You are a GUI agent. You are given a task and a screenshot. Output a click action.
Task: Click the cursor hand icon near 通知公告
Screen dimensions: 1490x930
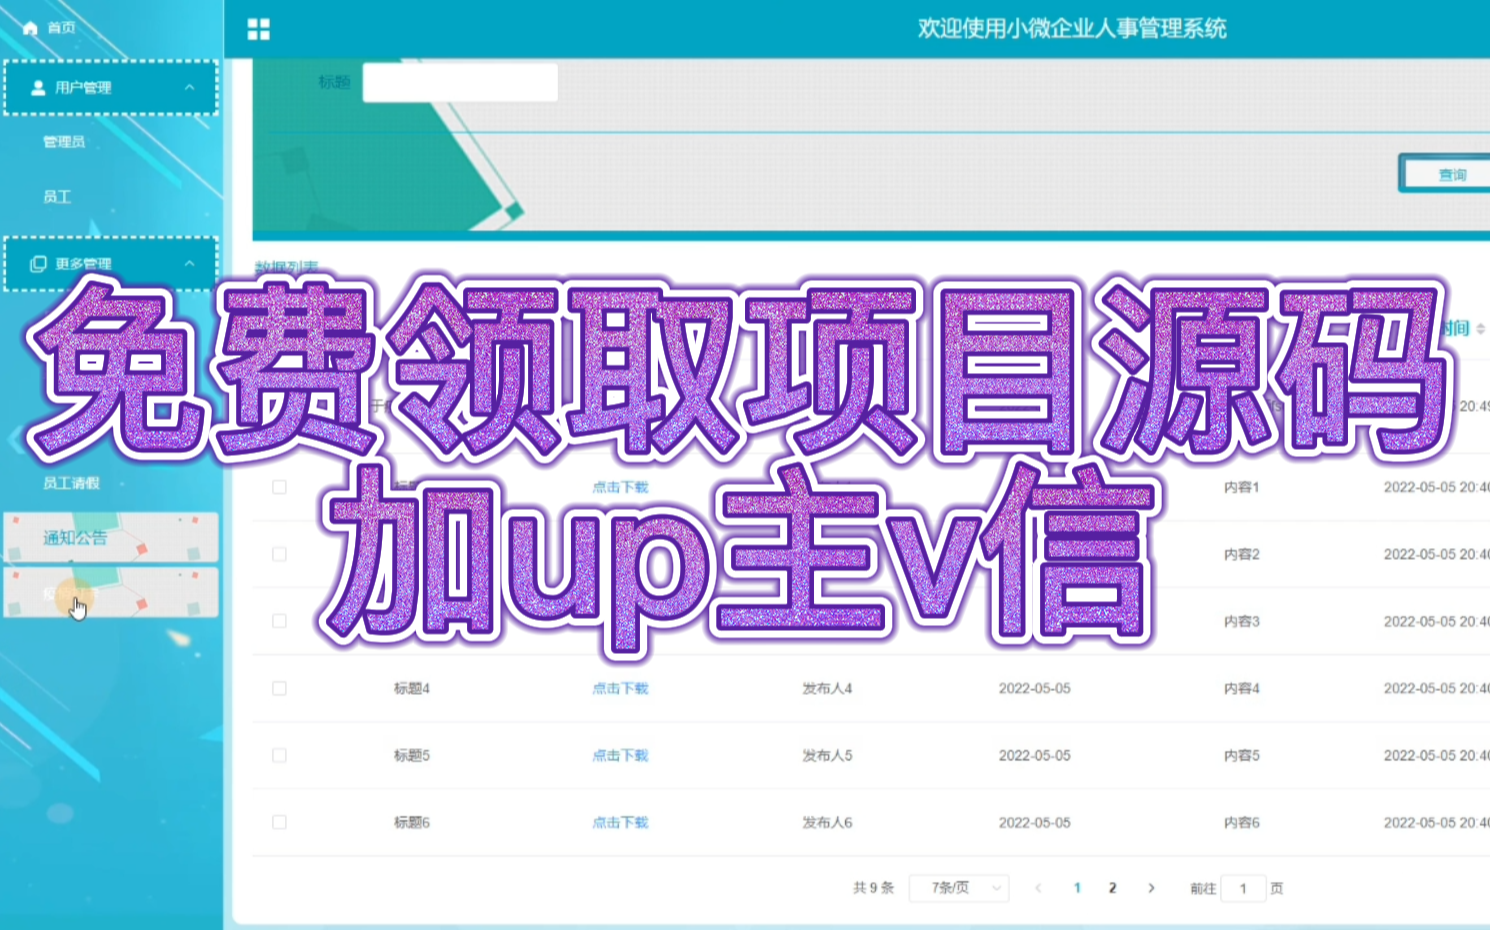point(78,605)
